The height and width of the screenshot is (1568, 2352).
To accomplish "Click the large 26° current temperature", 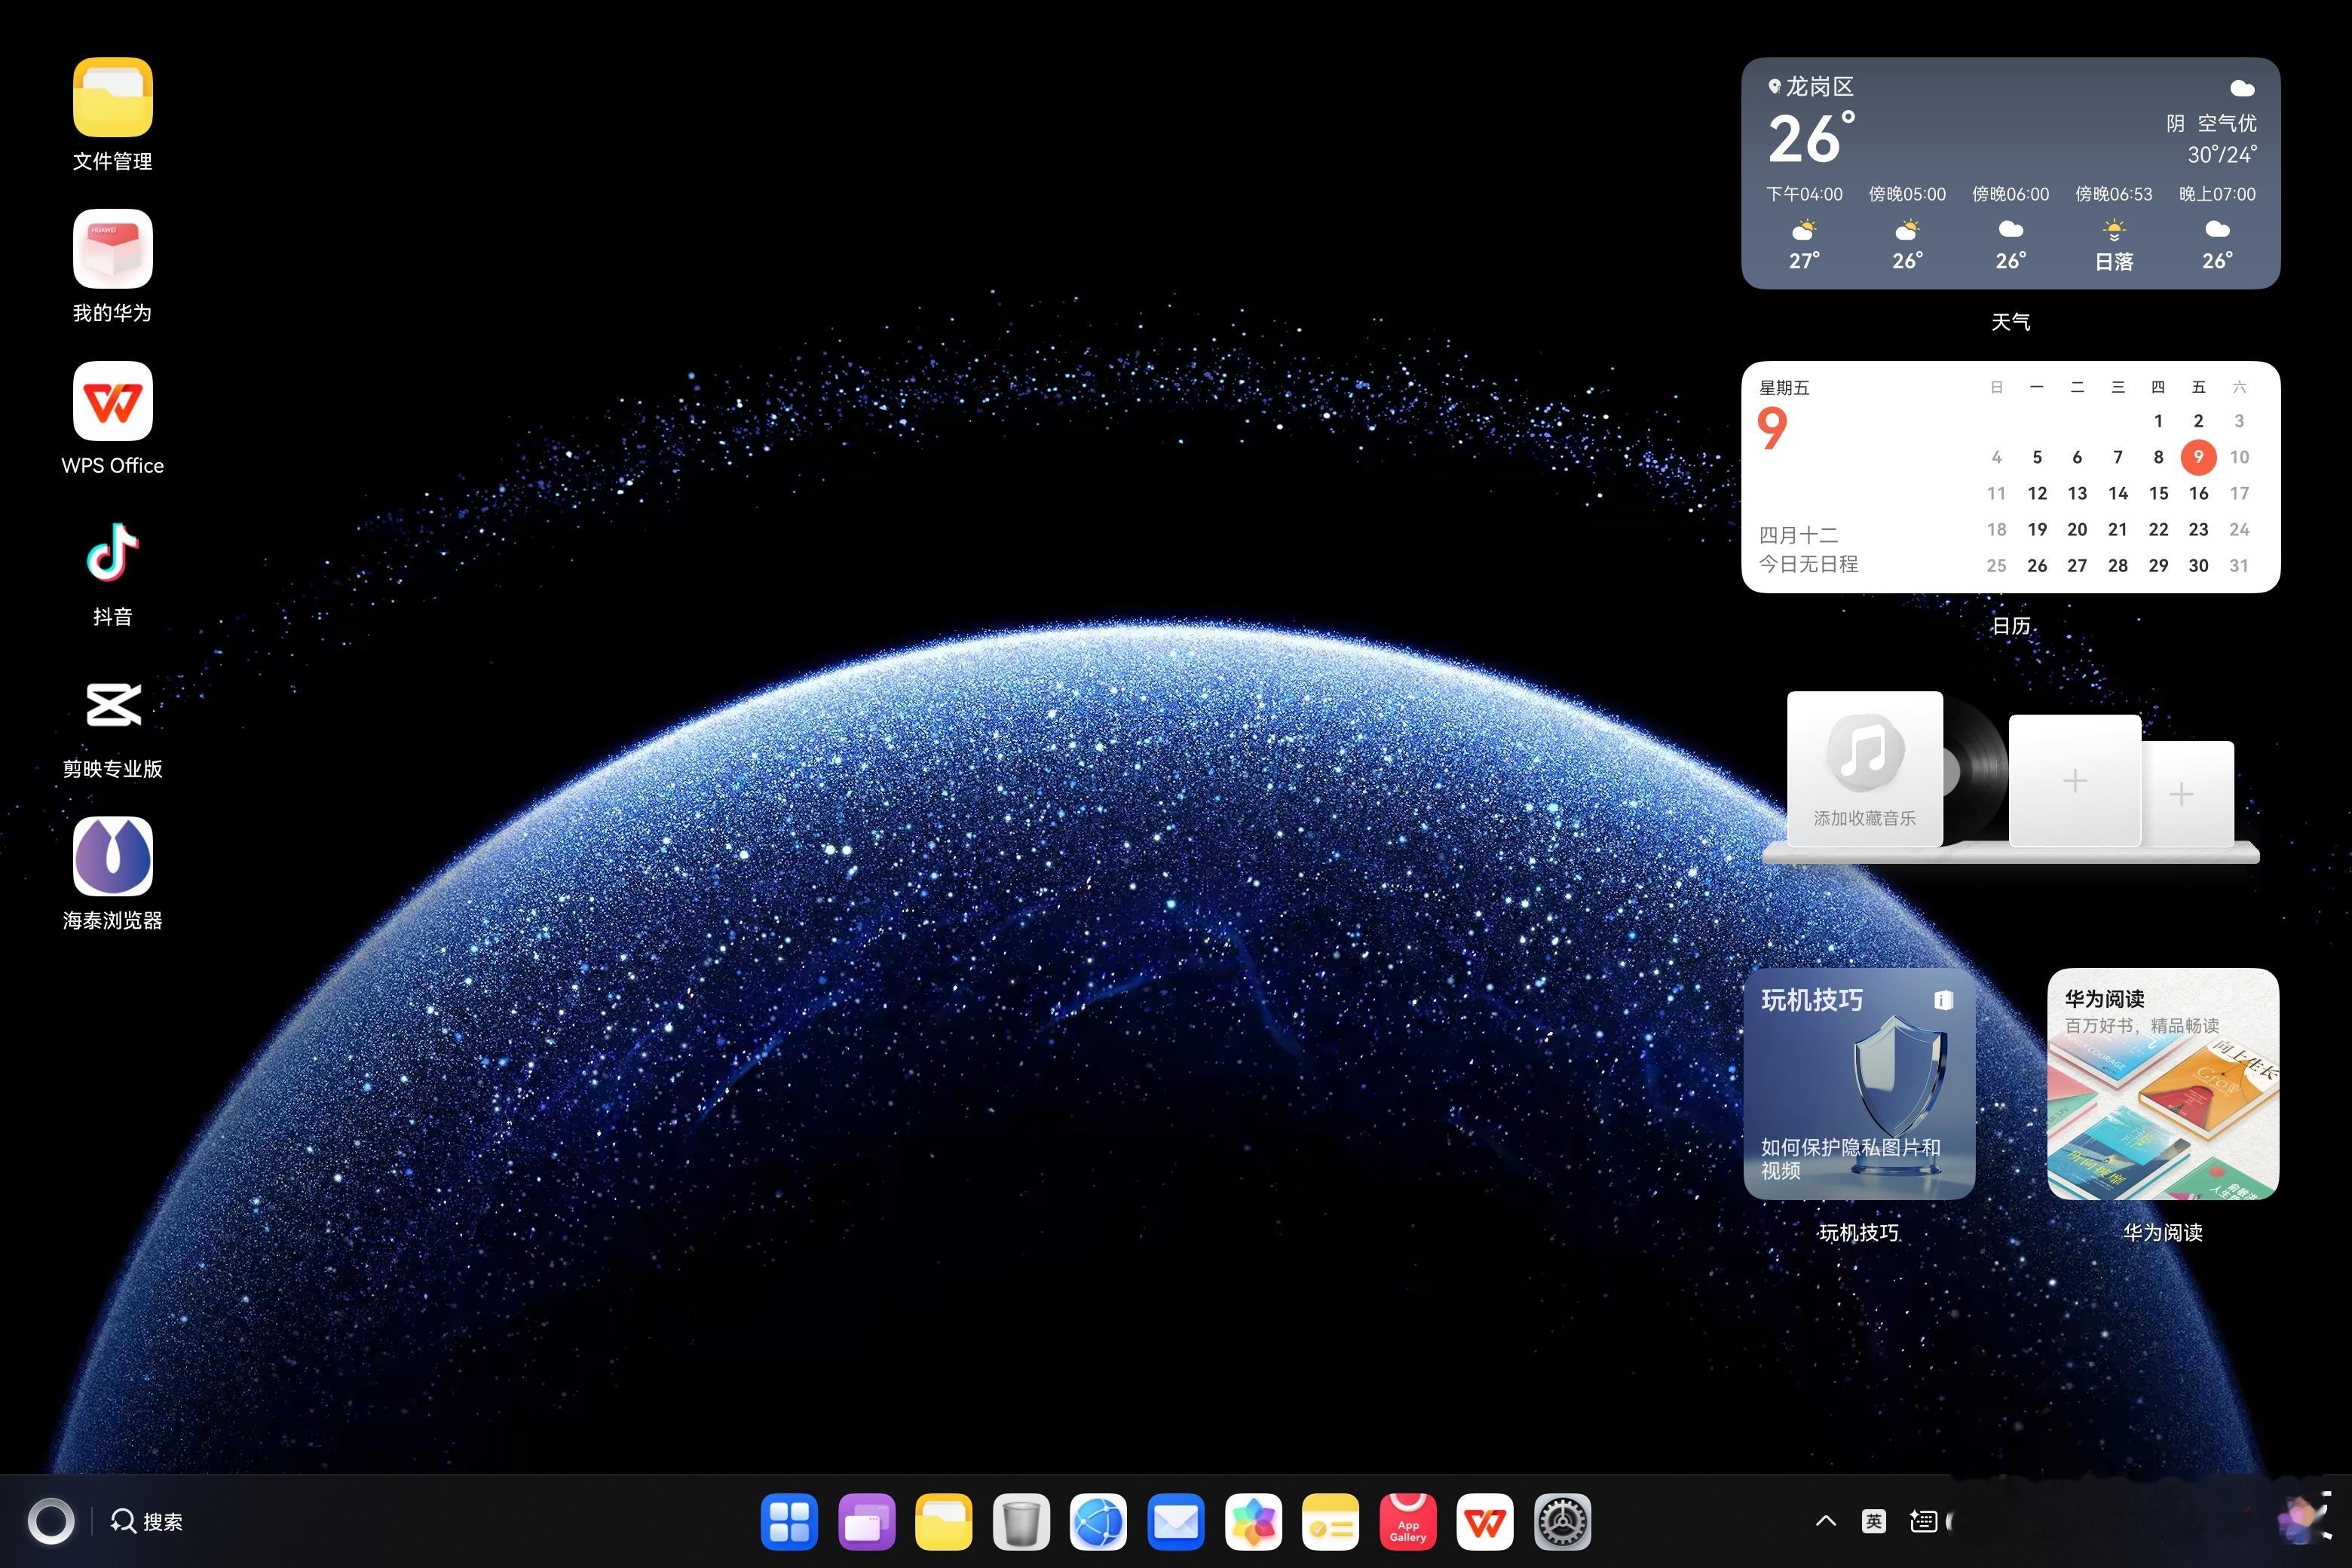I will 1811,138.
